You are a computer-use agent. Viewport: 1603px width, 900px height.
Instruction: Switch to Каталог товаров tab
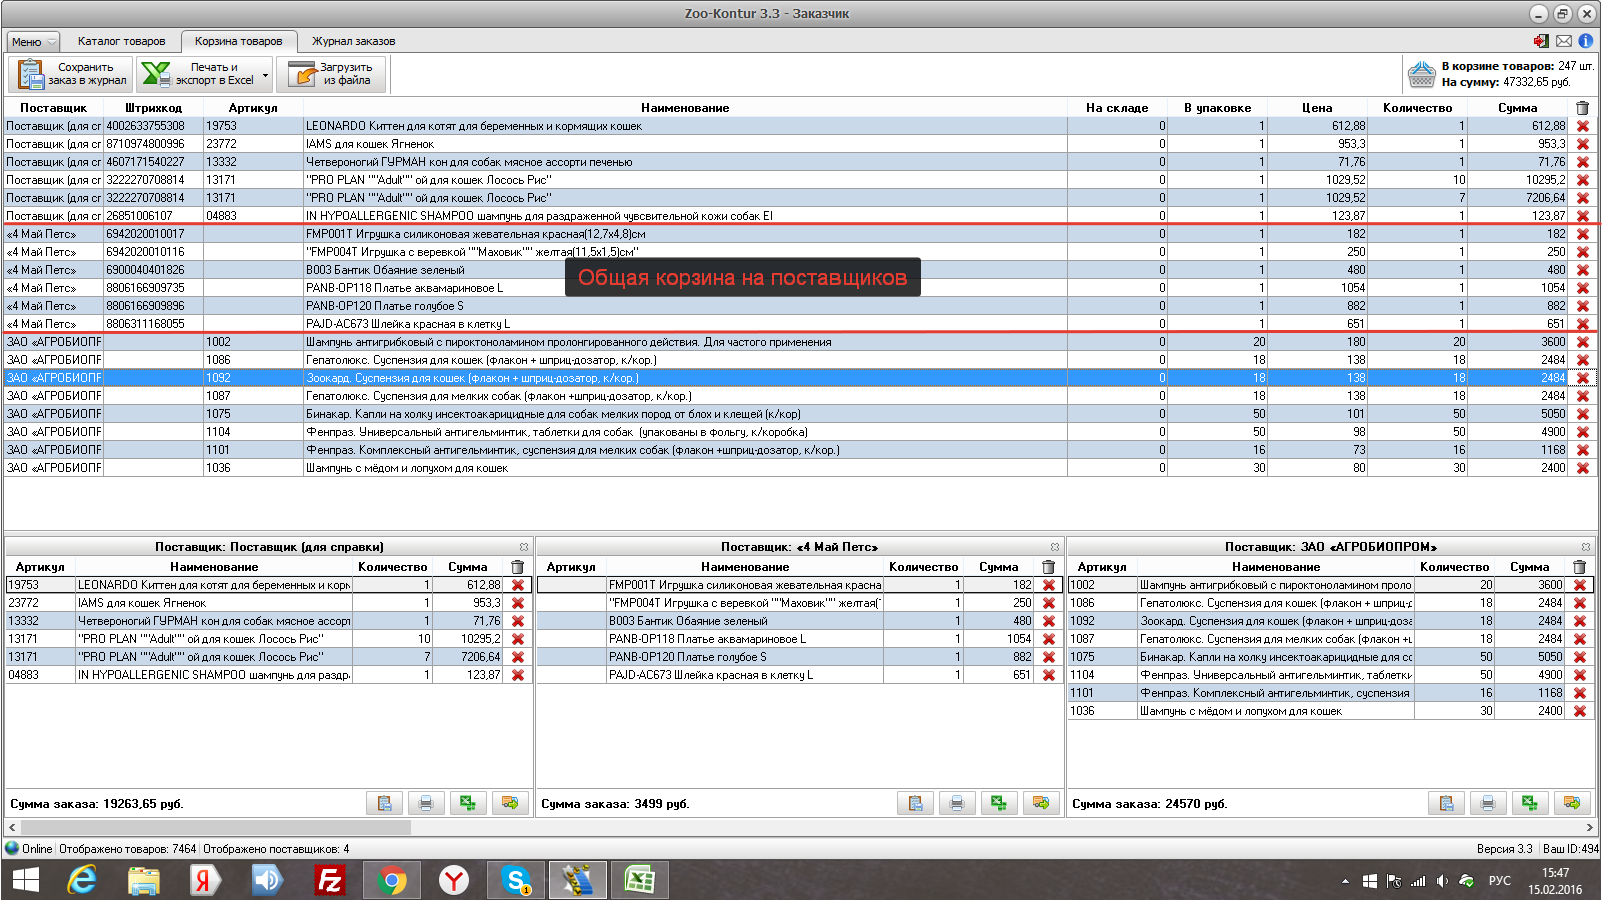122,41
